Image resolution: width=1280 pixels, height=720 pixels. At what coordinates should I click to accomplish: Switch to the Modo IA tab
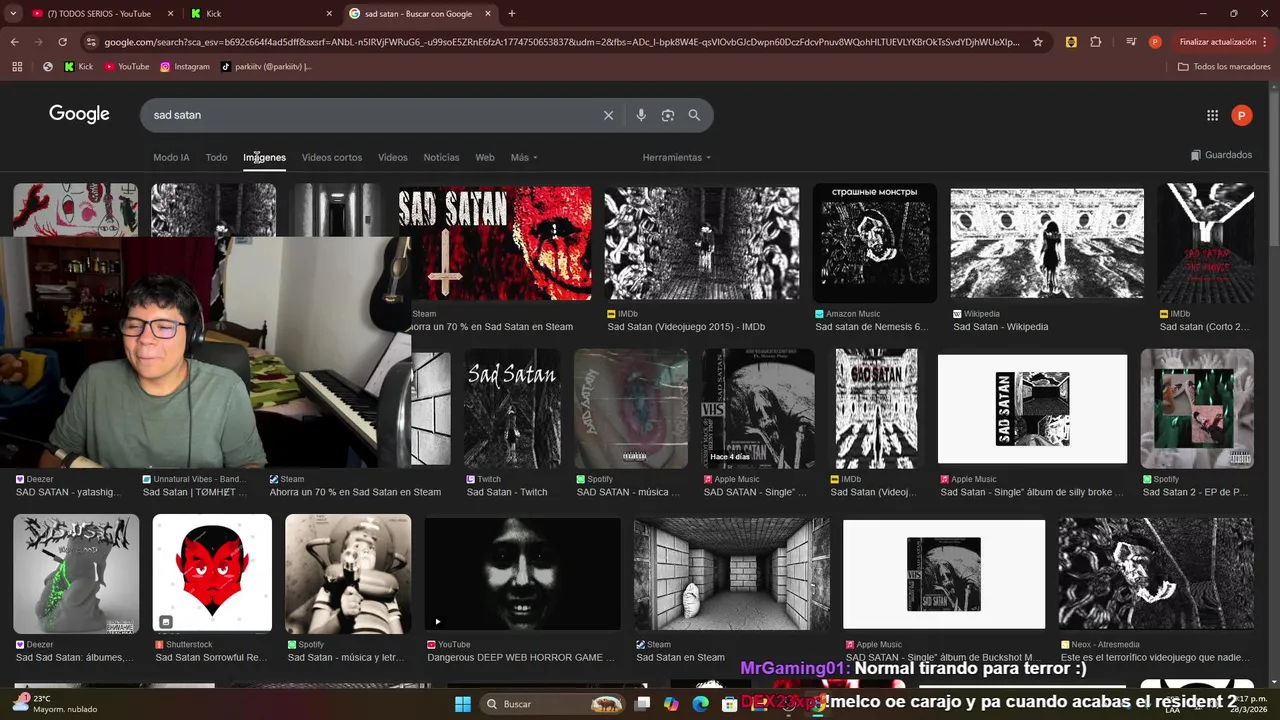171,157
